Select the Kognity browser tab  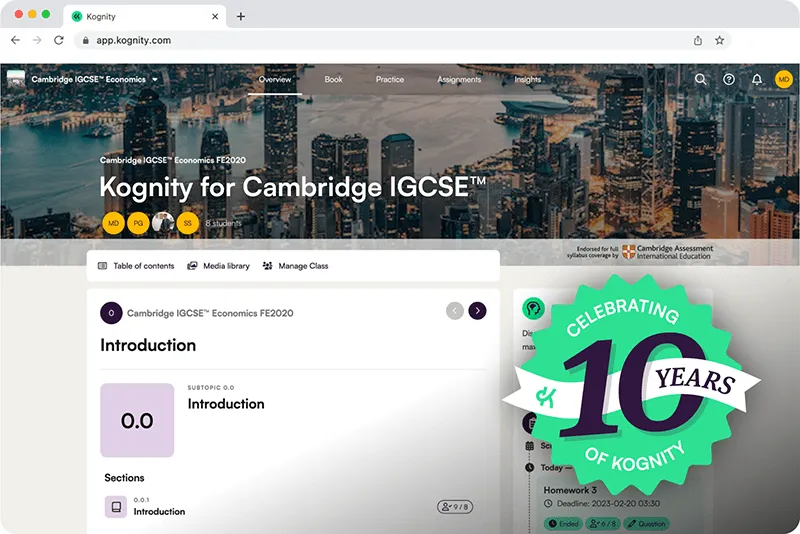click(145, 16)
